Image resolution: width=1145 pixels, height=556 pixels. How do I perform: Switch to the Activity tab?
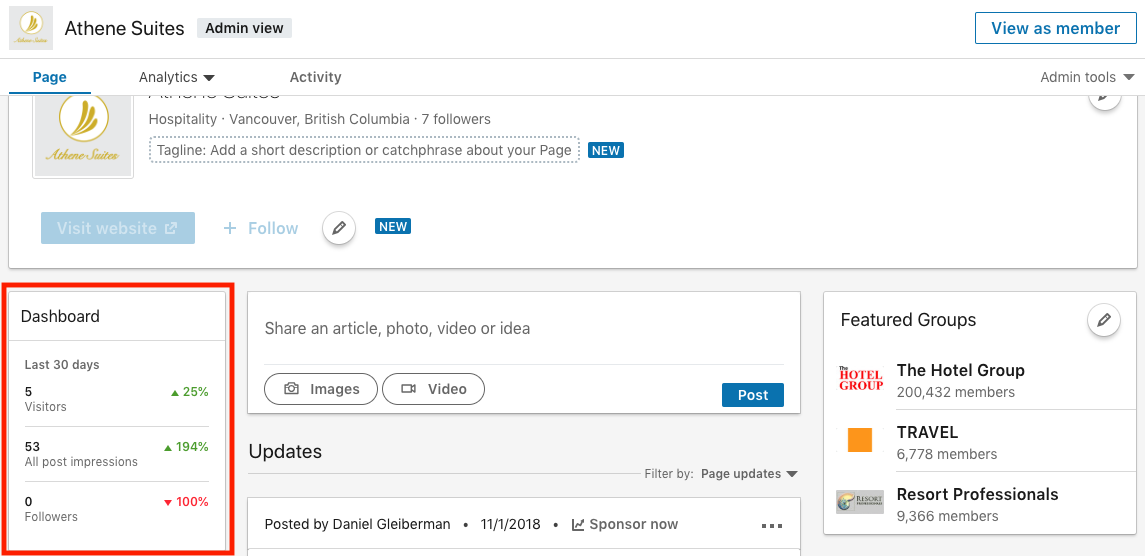pos(315,77)
